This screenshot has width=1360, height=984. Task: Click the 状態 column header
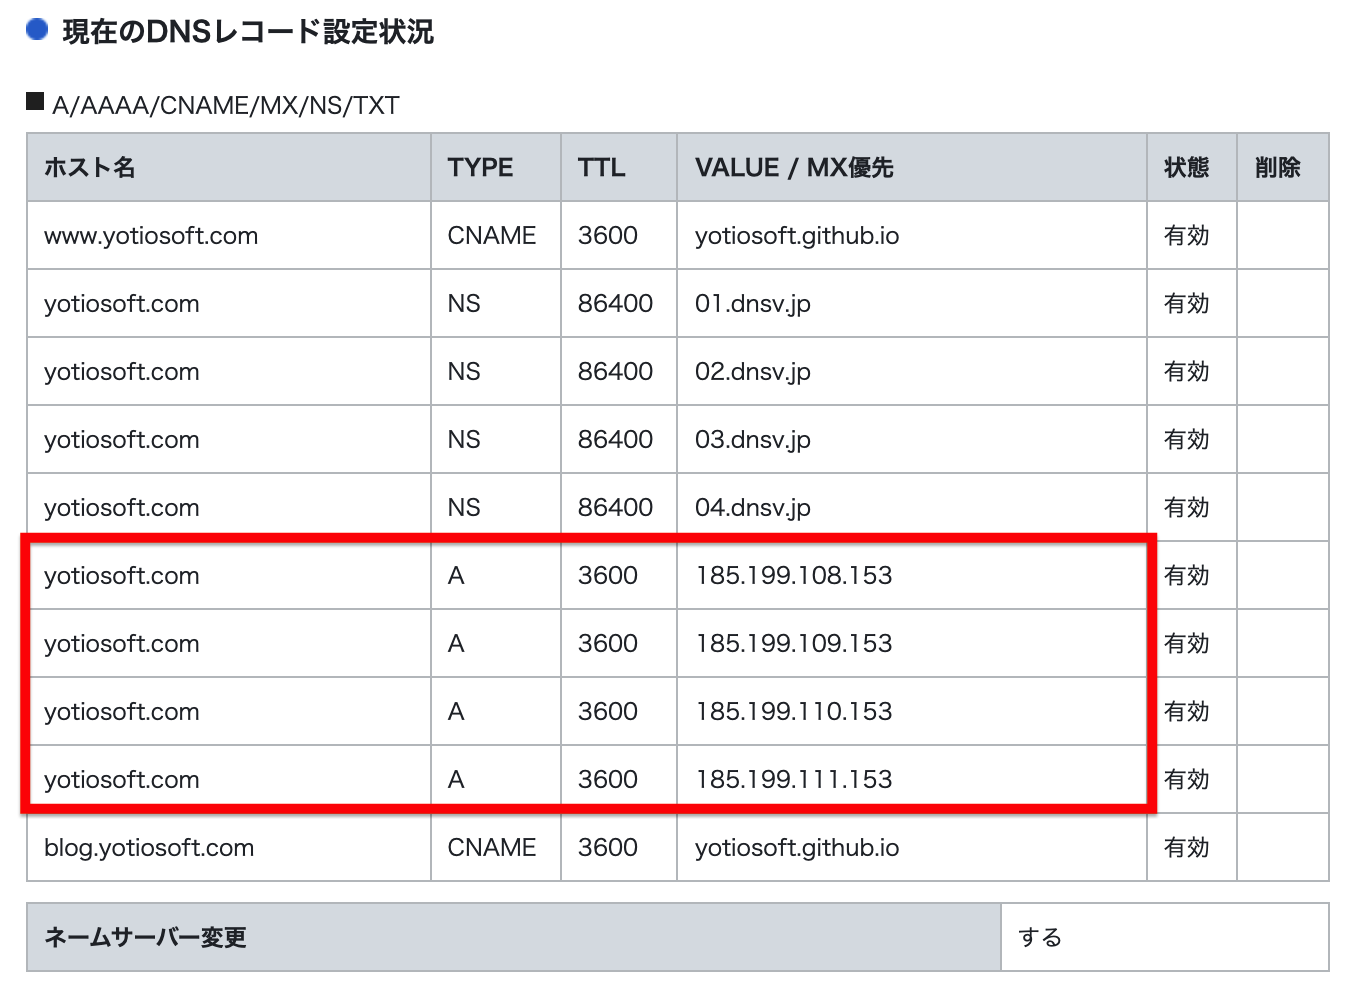pyautogui.click(x=1192, y=167)
